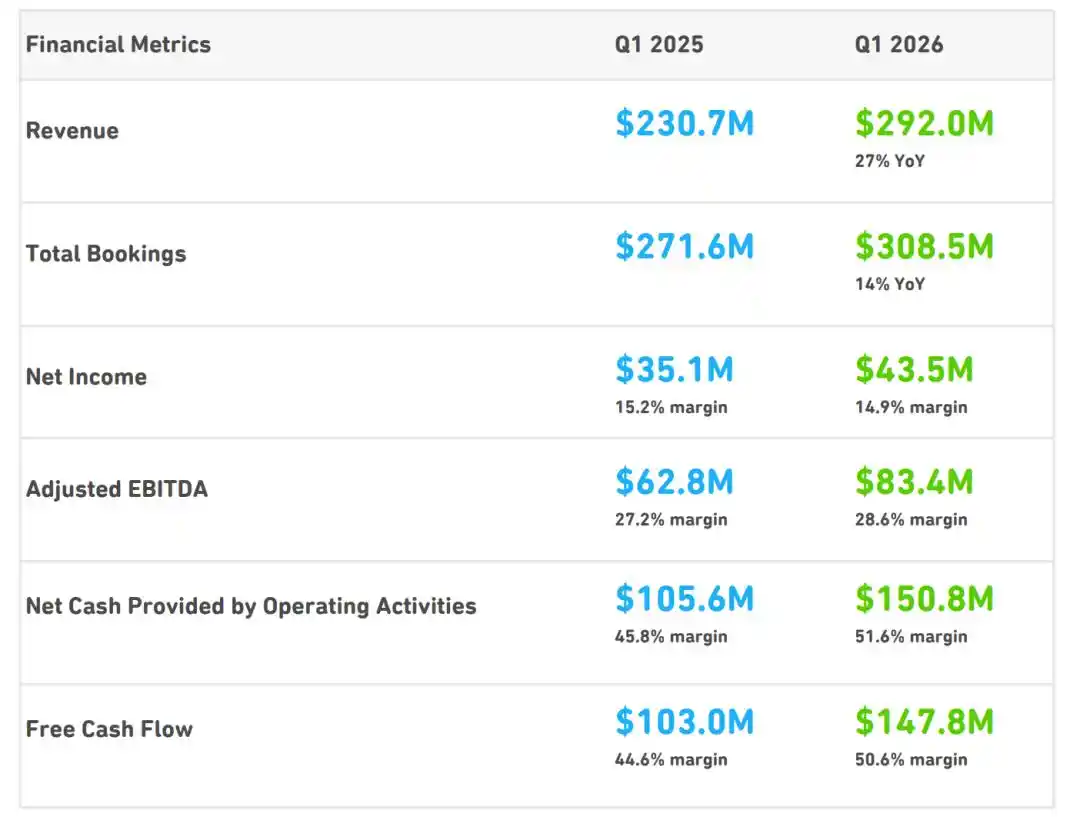Screen dimensions: 1080x817
Task: Click the 44.6% margin note
Action: click(671, 761)
